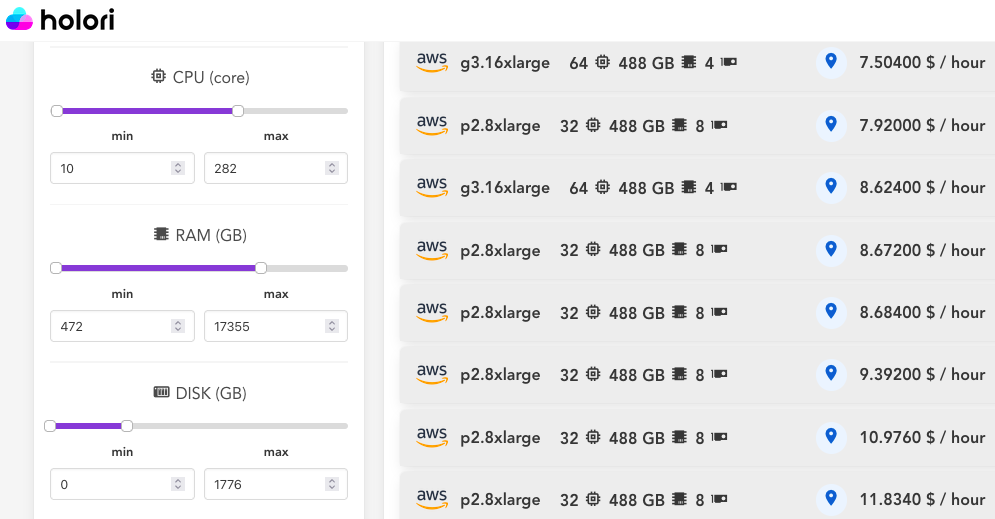Click the CPU max slider handle
This screenshot has width=995, height=519.
[238, 111]
